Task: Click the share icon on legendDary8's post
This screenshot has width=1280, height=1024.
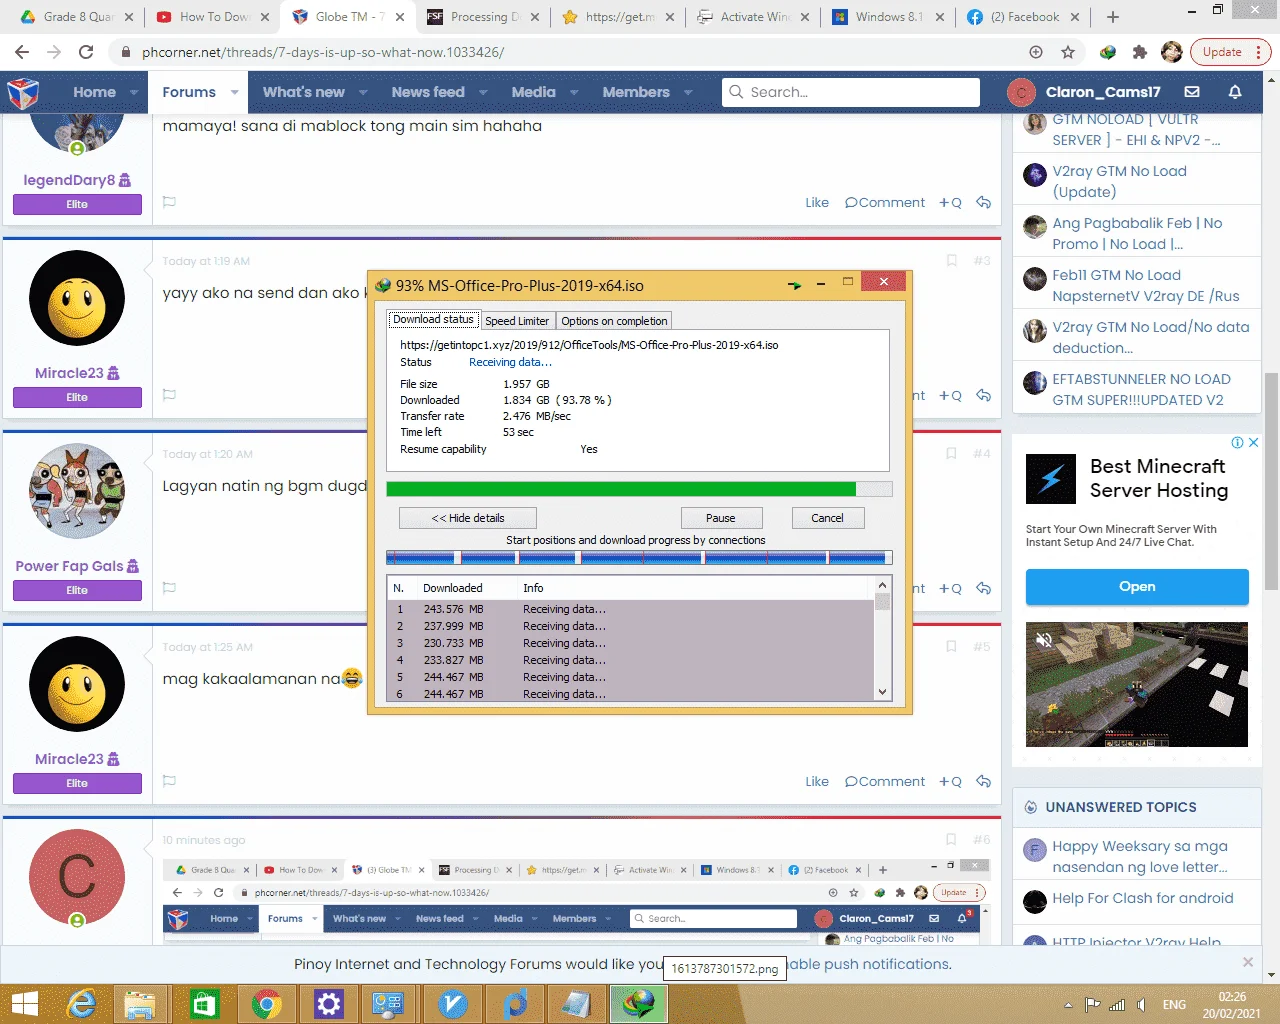Action: click(x=984, y=202)
